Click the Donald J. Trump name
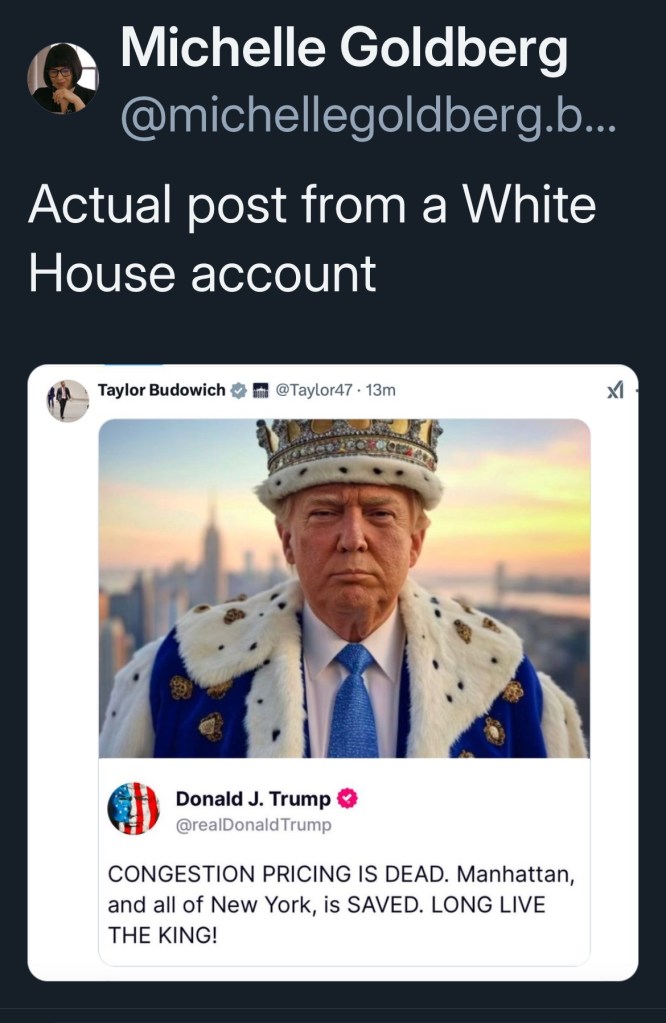 [253, 799]
